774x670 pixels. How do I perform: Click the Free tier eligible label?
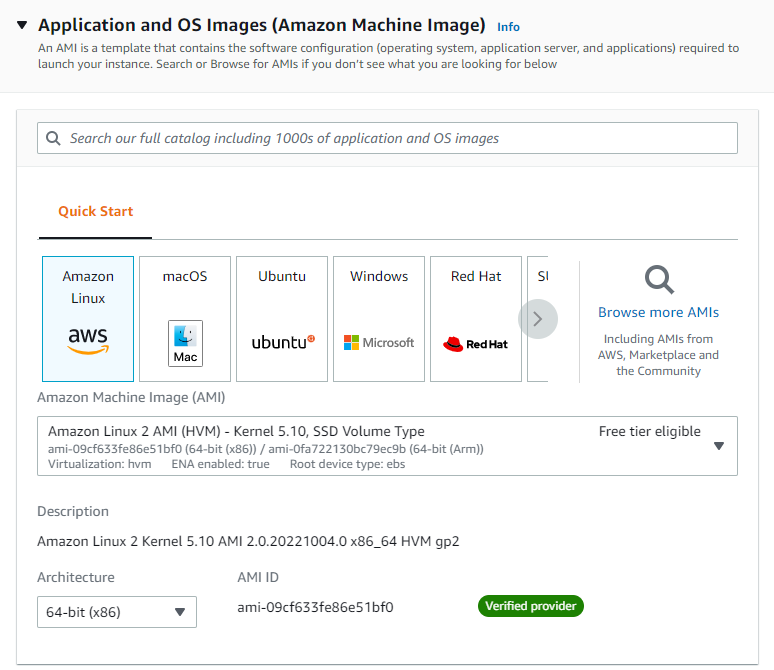point(650,432)
